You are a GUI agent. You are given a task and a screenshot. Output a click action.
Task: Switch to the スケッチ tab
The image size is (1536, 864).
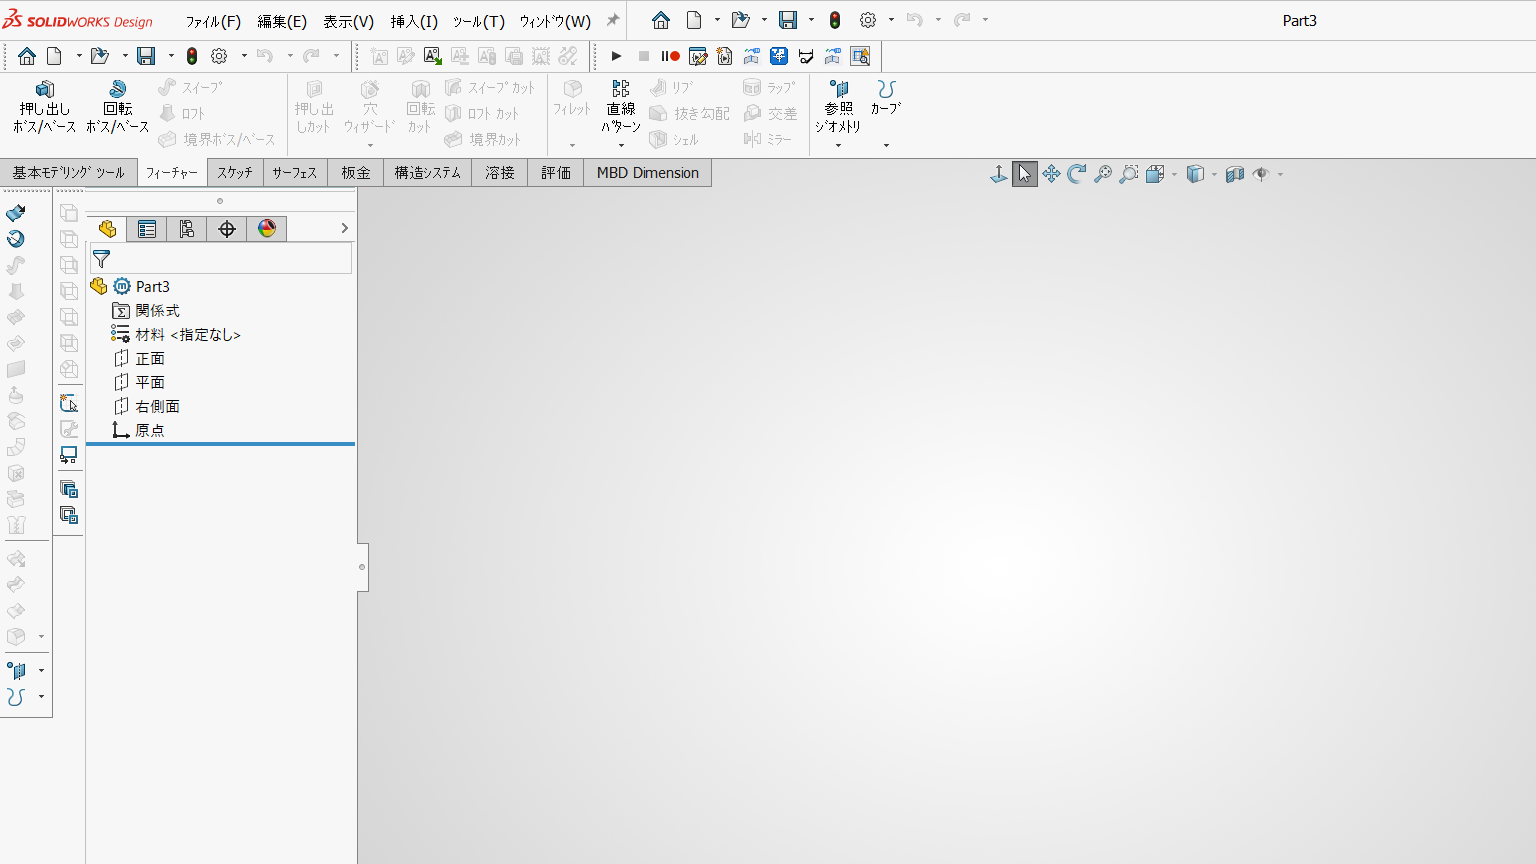tap(235, 173)
